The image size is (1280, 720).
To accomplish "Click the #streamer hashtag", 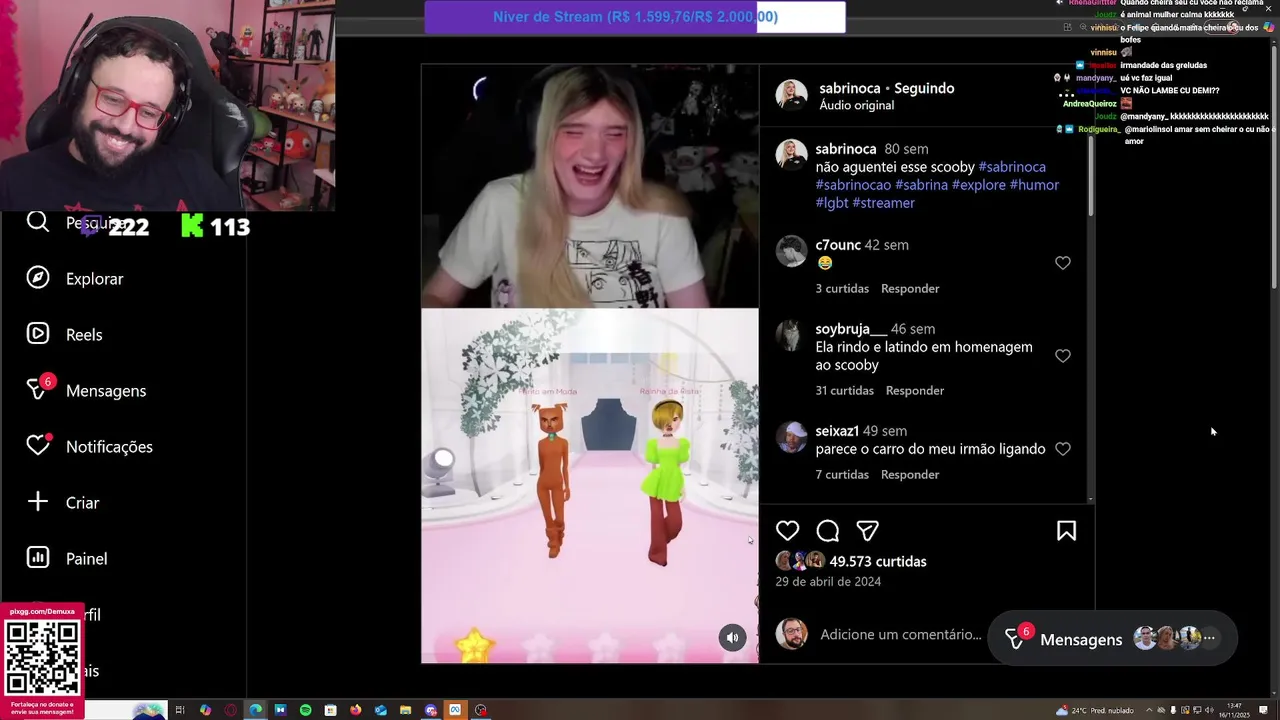I will pyautogui.click(x=884, y=203).
